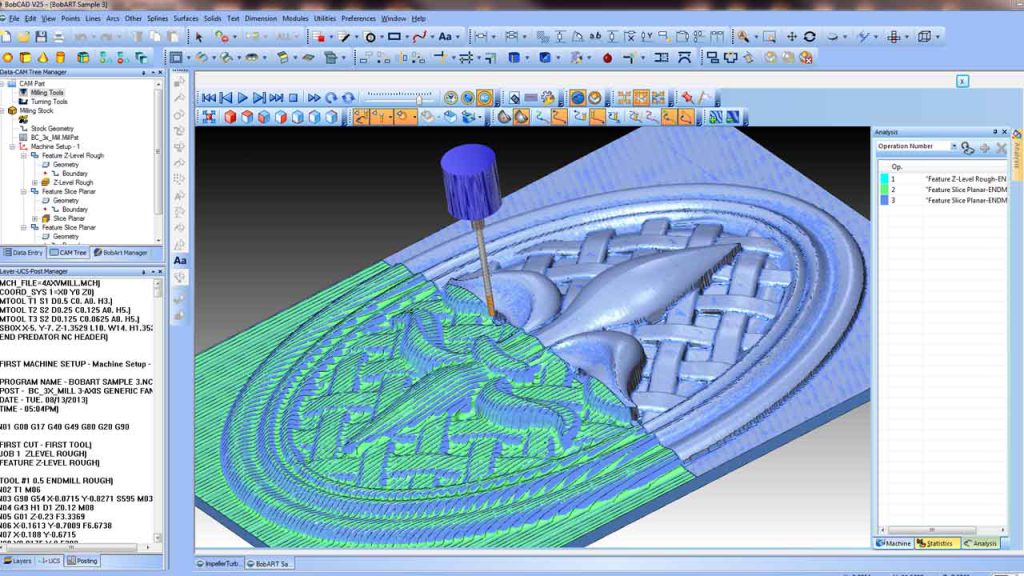Image resolution: width=1024 pixels, height=576 pixels.
Task: Switch to the Posting tab
Action: [x=82, y=561]
